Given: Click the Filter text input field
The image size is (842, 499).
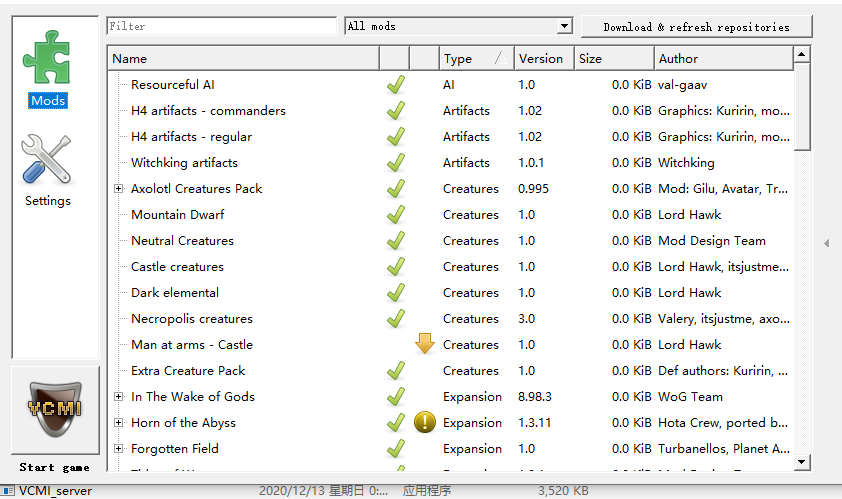Looking at the screenshot, I should 221,26.
